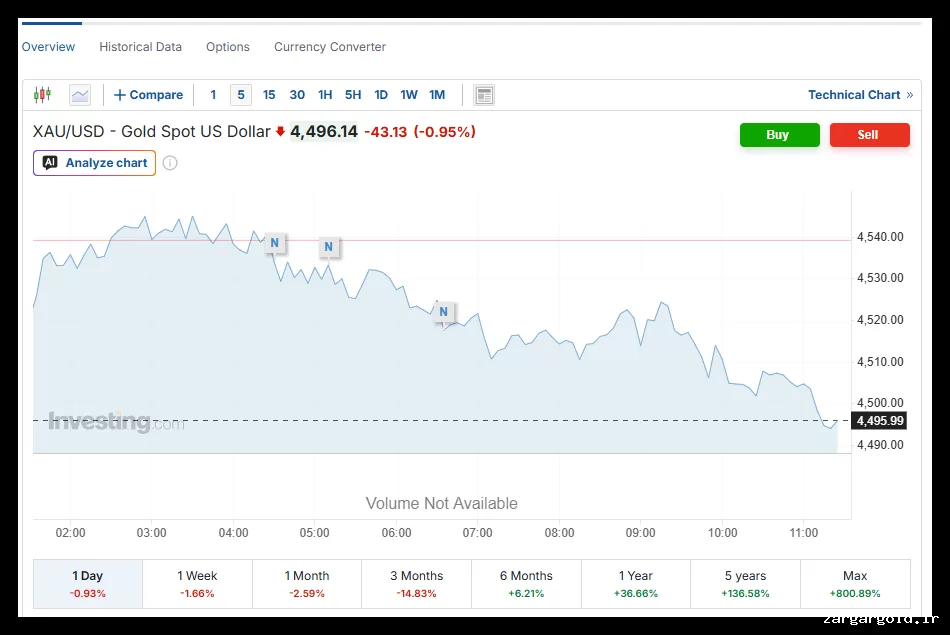Open the Historical Data tab
Screen dimensions: 950x635
point(141,47)
